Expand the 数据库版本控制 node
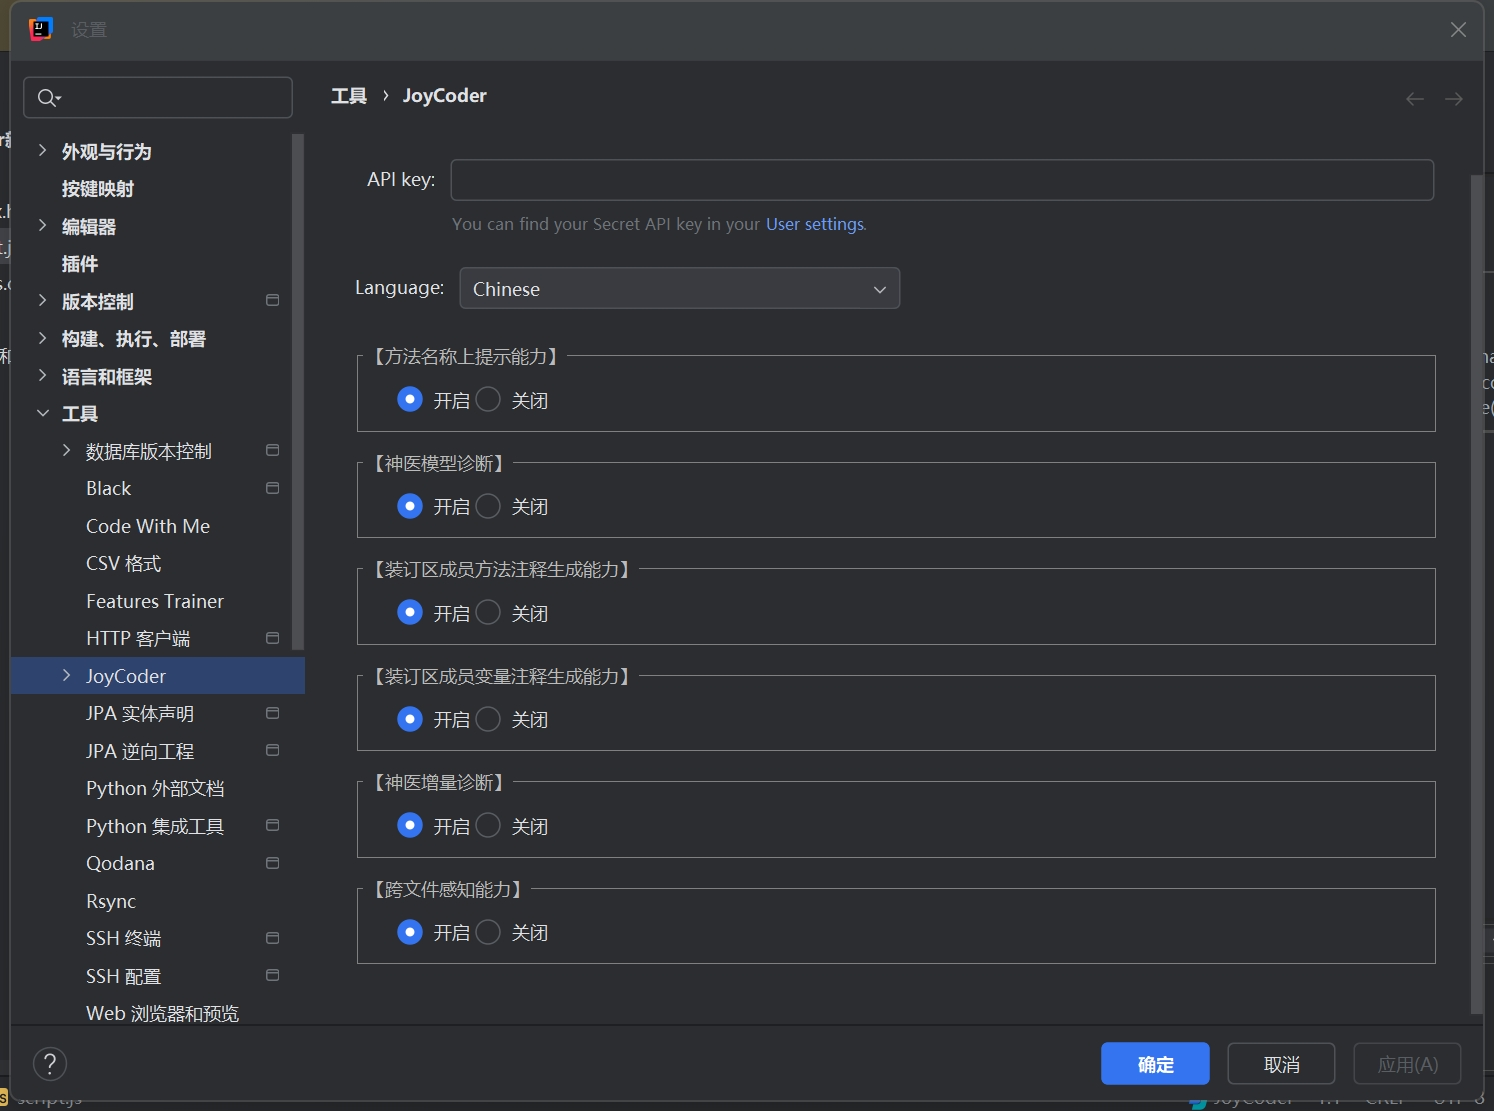 (x=66, y=451)
